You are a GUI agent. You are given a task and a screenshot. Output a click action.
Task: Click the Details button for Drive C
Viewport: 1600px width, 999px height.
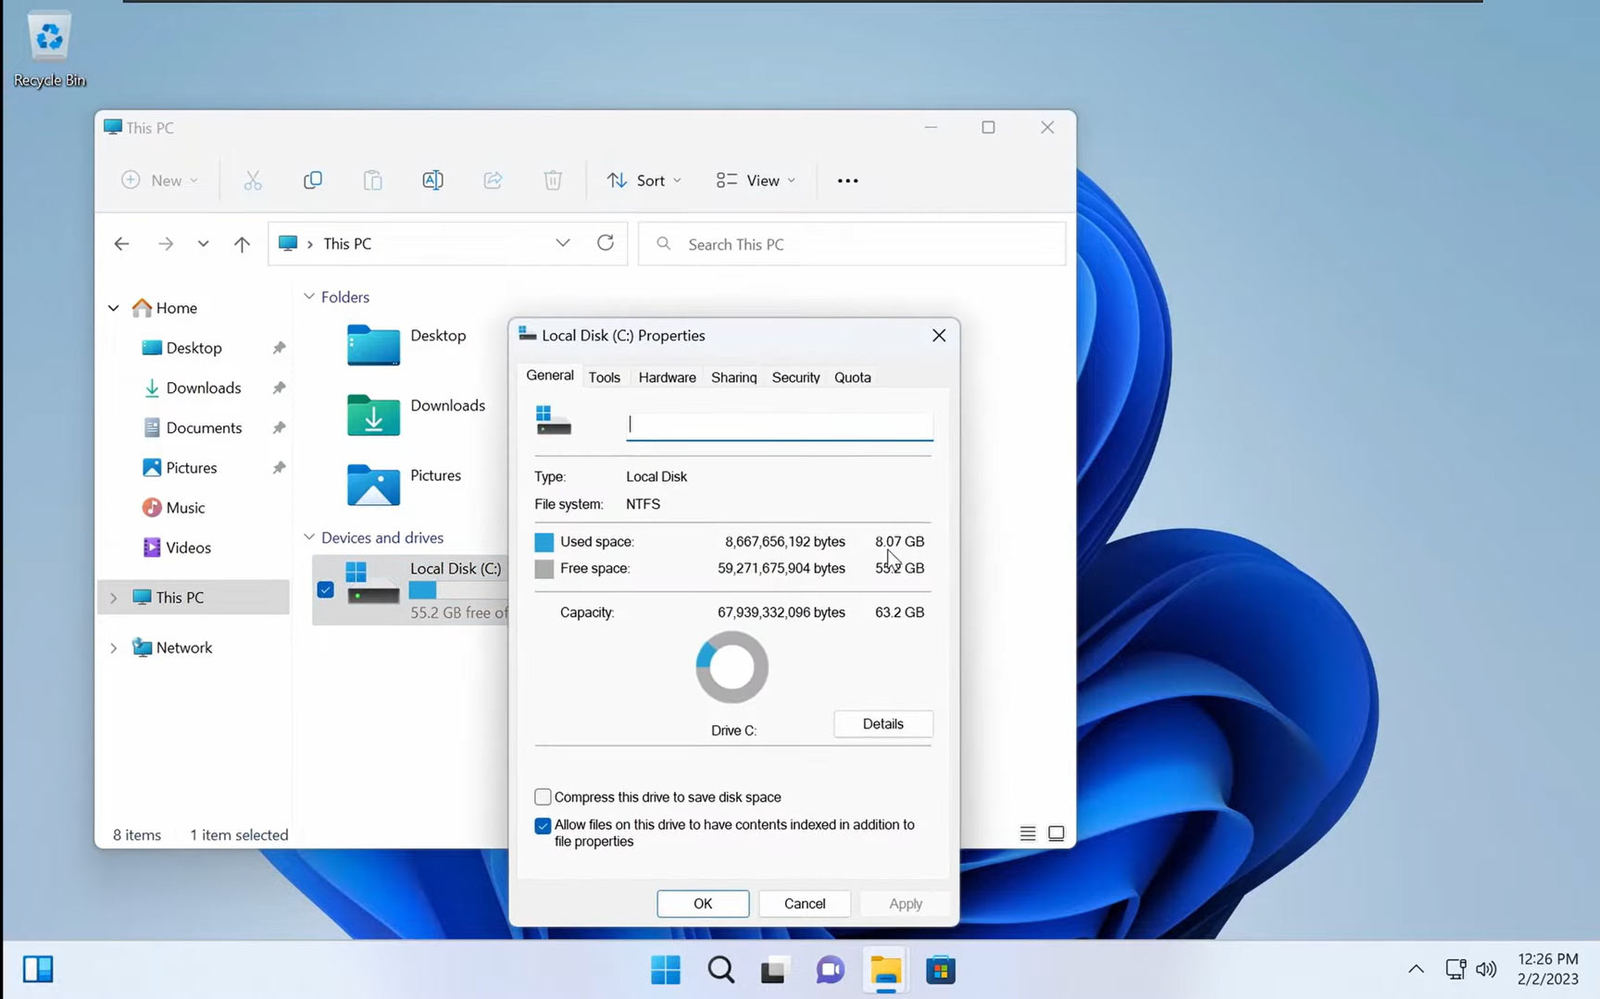882,723
